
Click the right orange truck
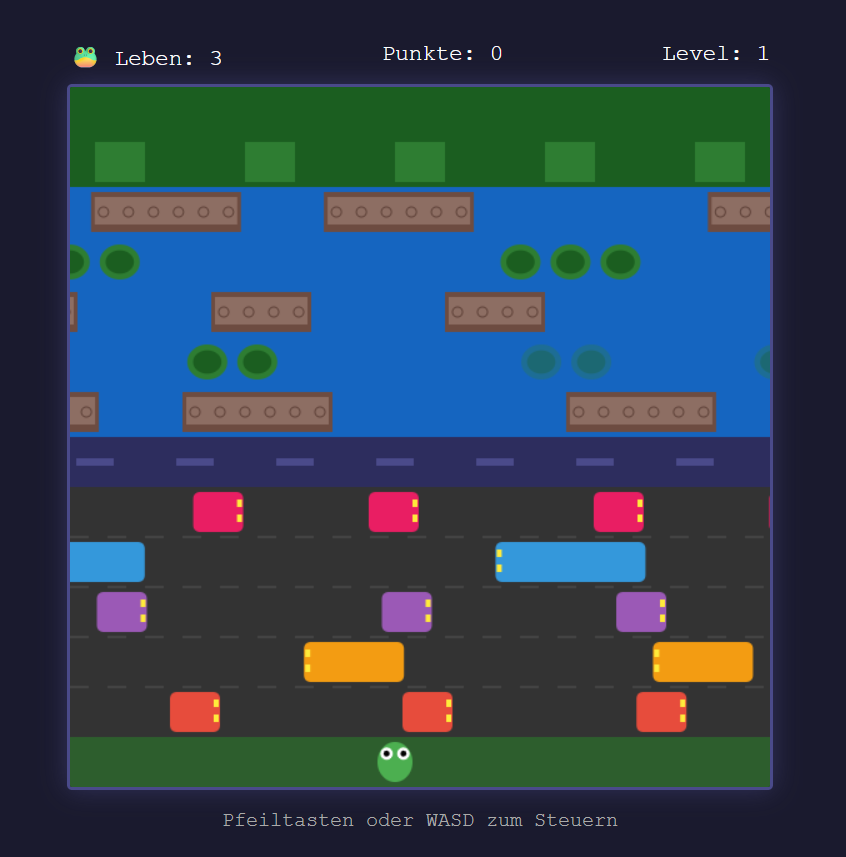[x=703, y=662]
